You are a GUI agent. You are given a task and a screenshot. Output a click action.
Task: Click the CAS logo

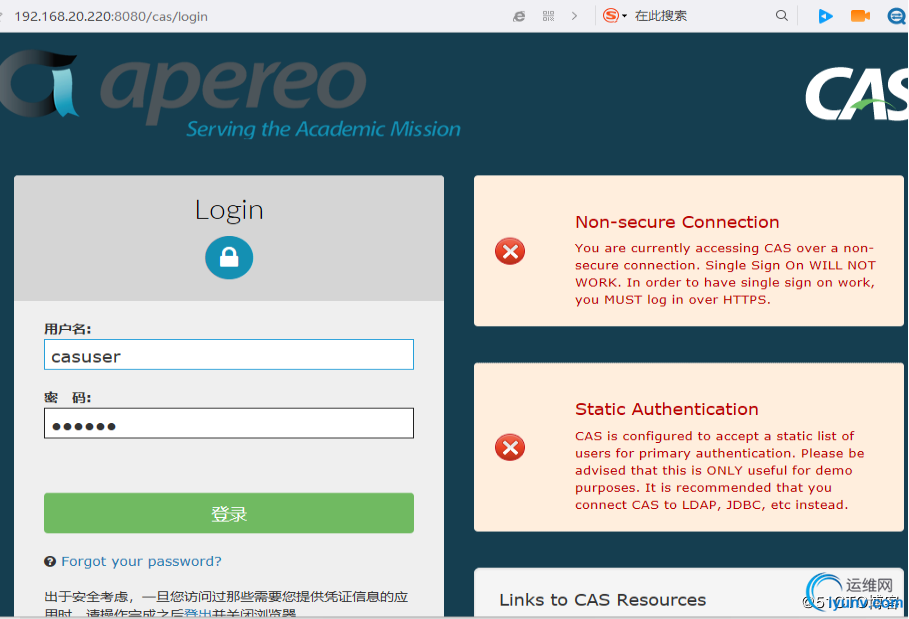[x=857, y=94]
